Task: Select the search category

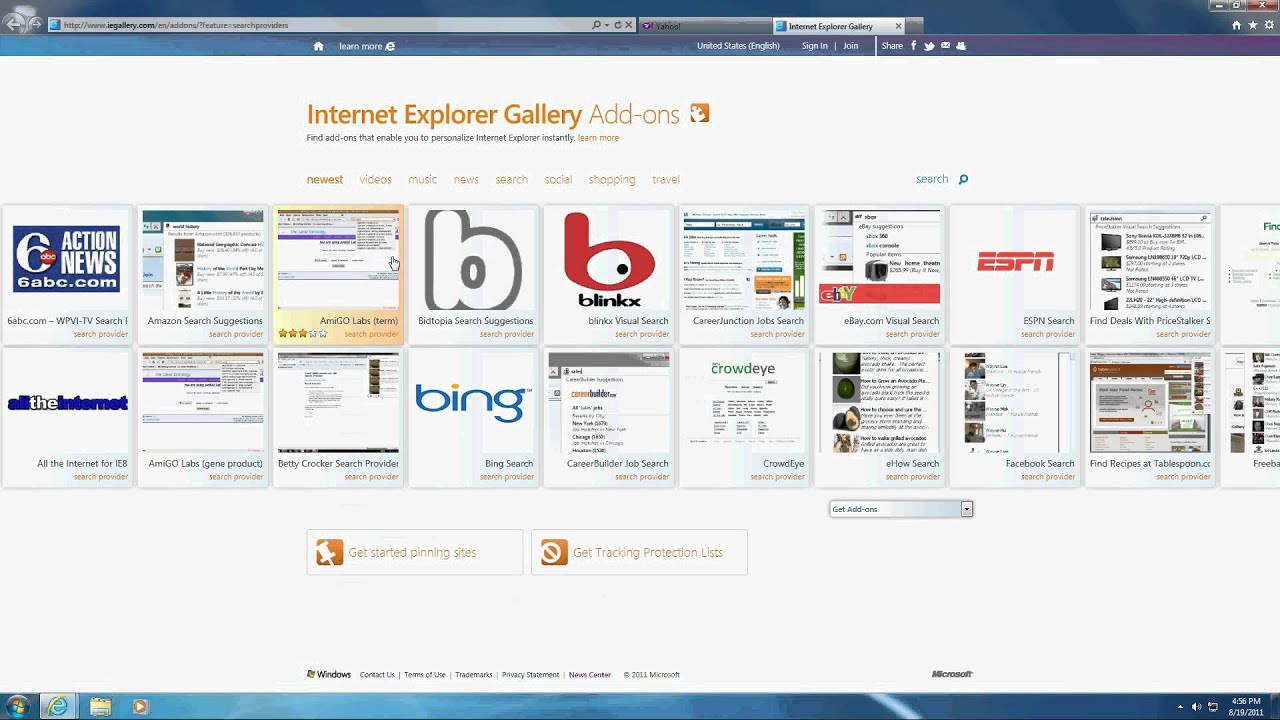Action: coord(511,179)
